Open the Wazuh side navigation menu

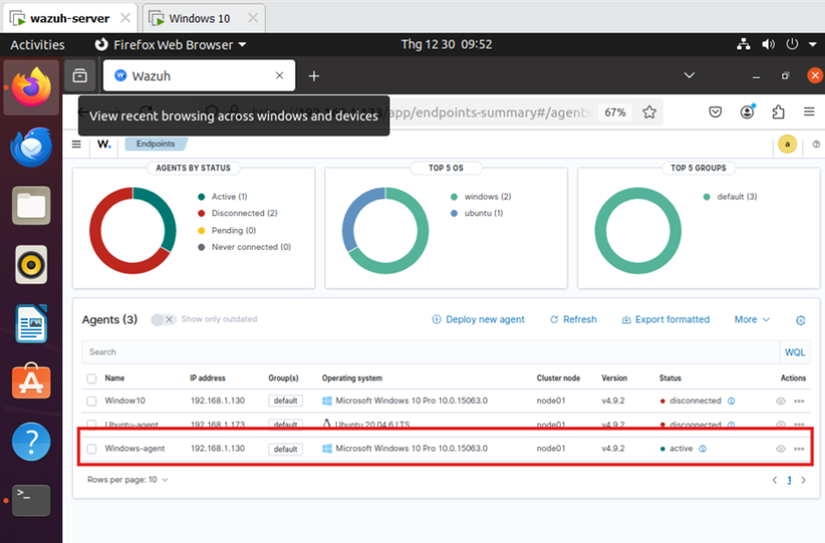(76, 144)
